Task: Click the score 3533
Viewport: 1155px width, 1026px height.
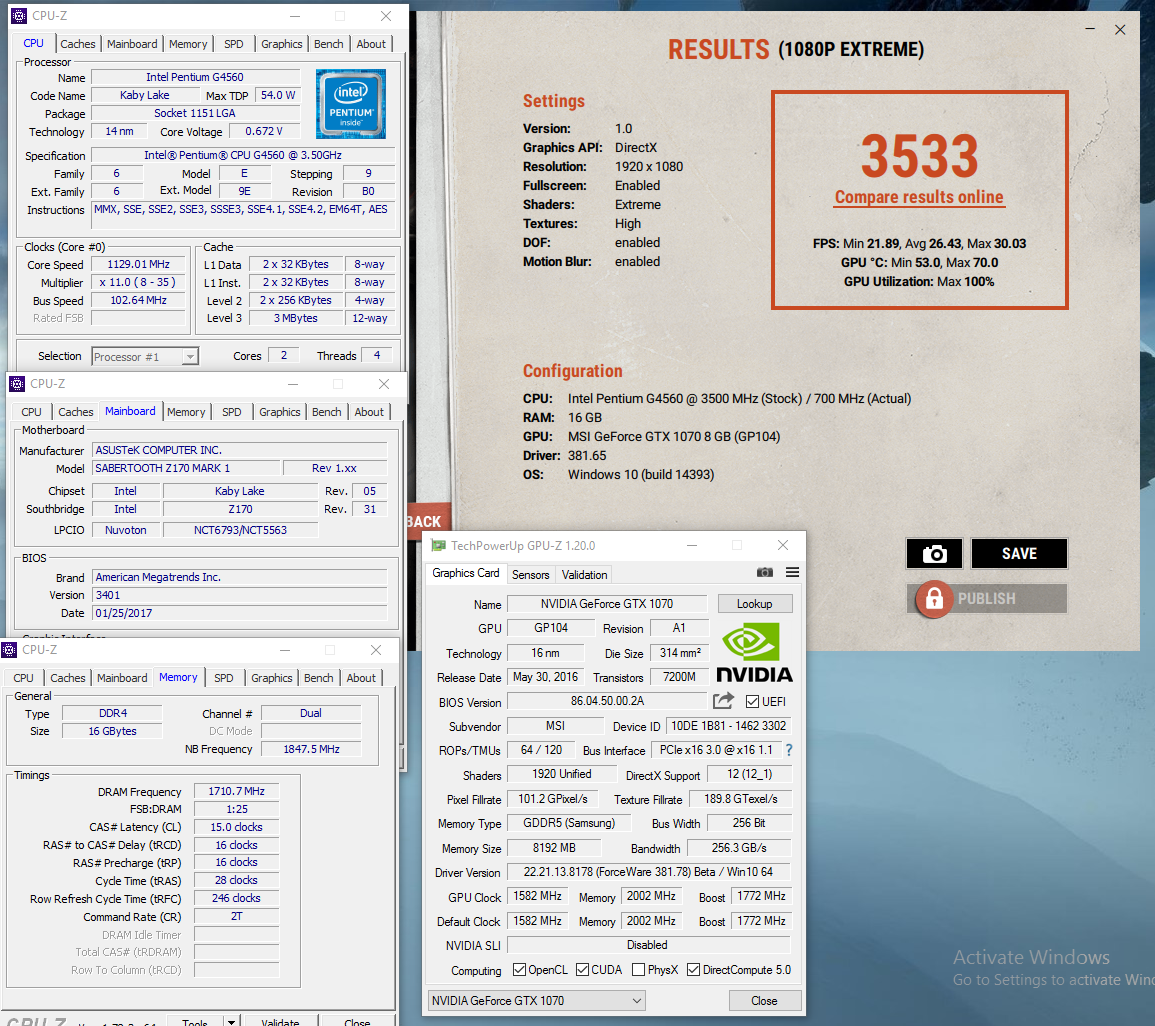Action: (919, 156)
